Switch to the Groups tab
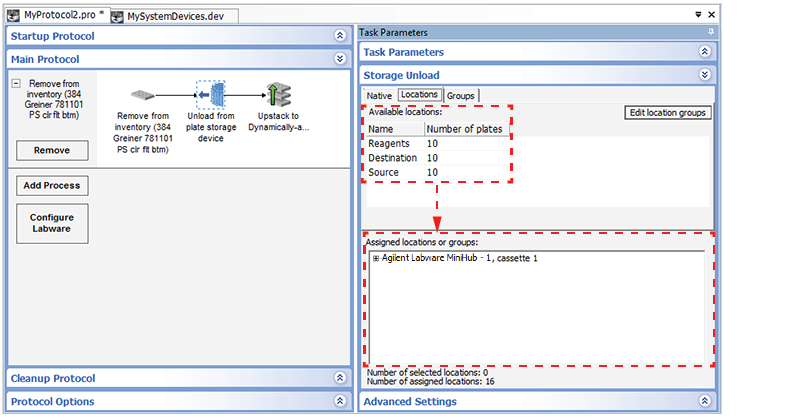 pos(461,95)
